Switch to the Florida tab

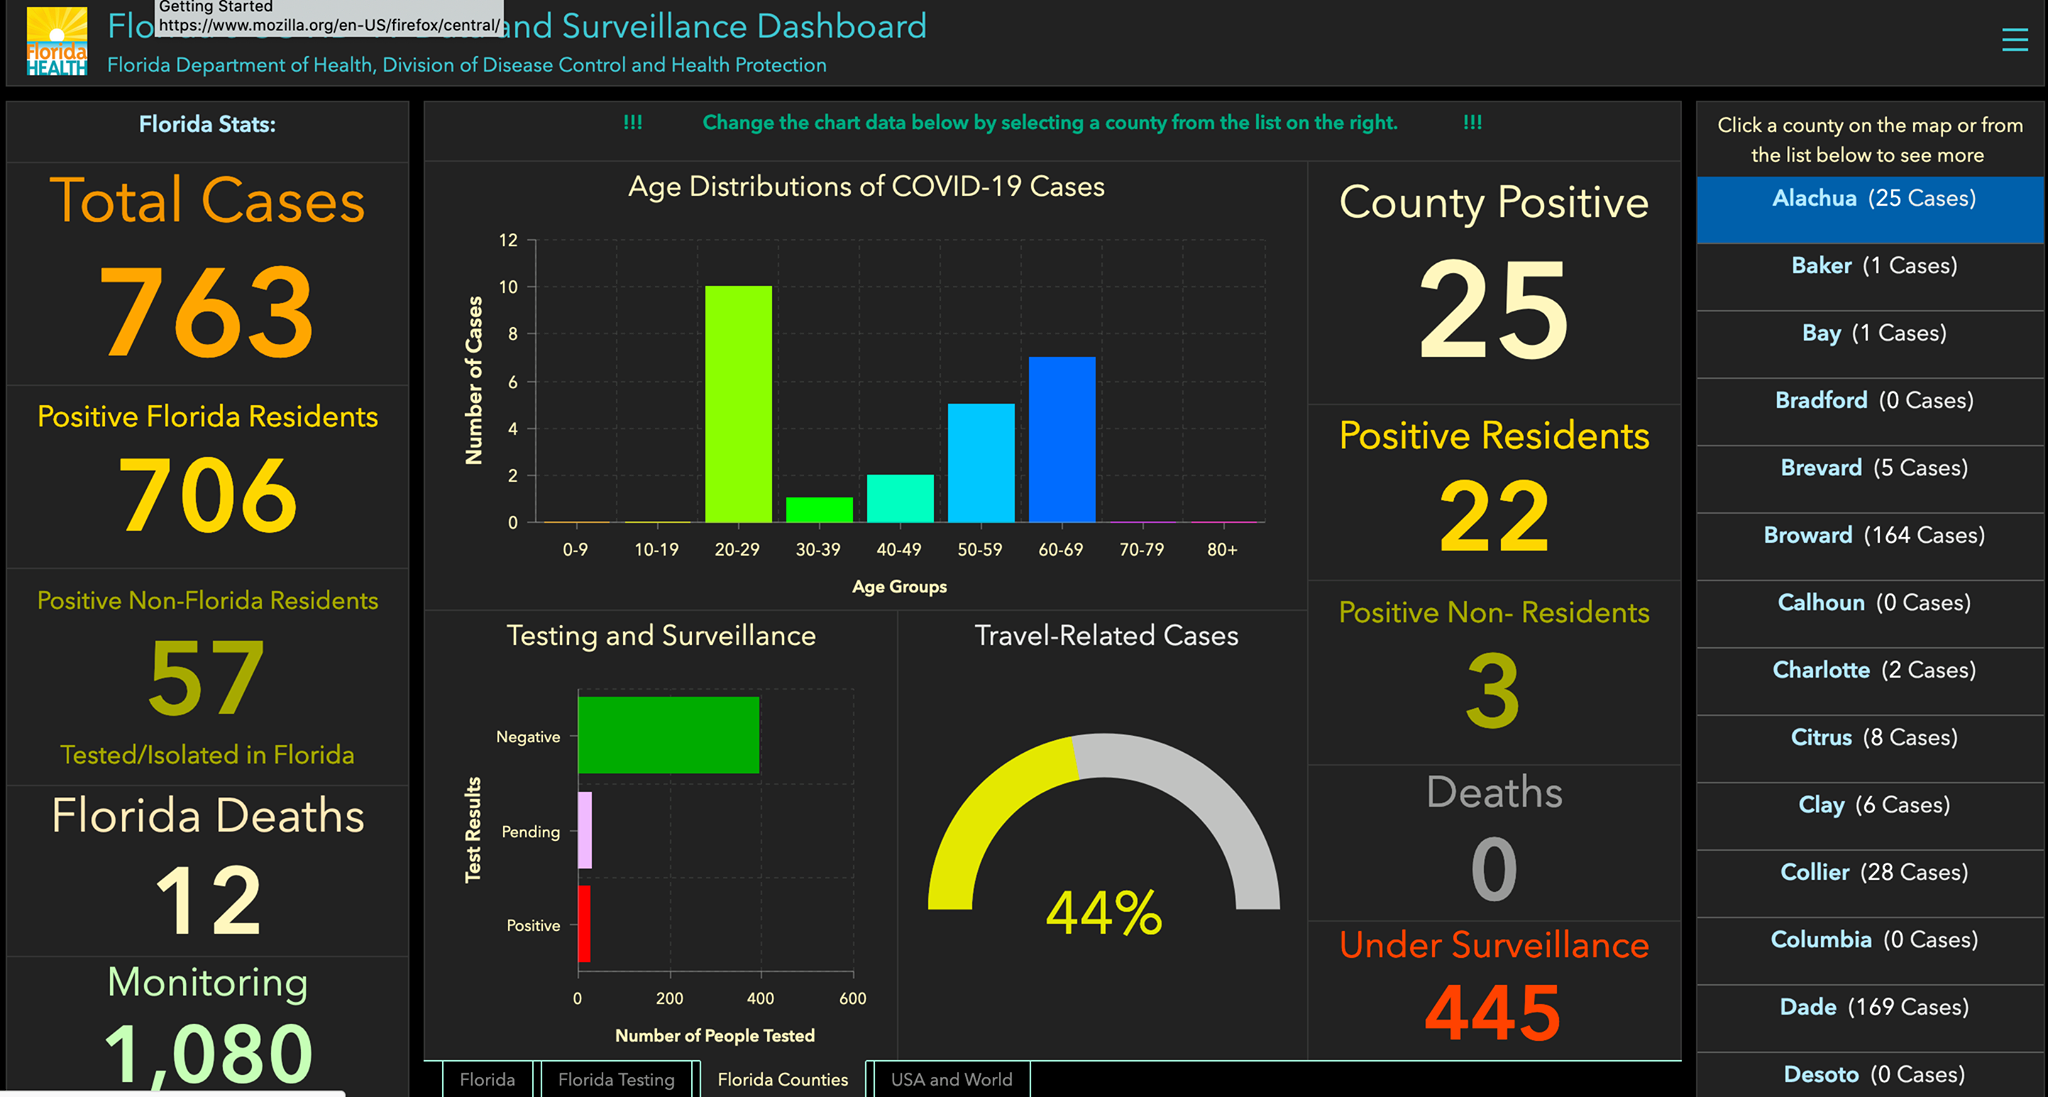[487, 1079]
